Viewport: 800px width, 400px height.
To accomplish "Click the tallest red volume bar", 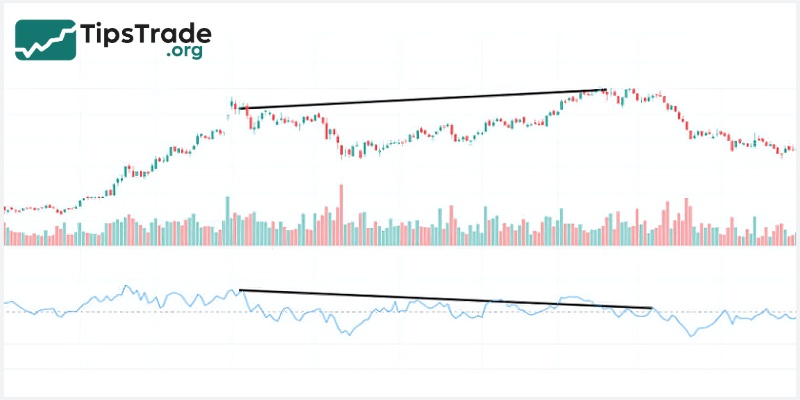I will click(x=341, y=213).
